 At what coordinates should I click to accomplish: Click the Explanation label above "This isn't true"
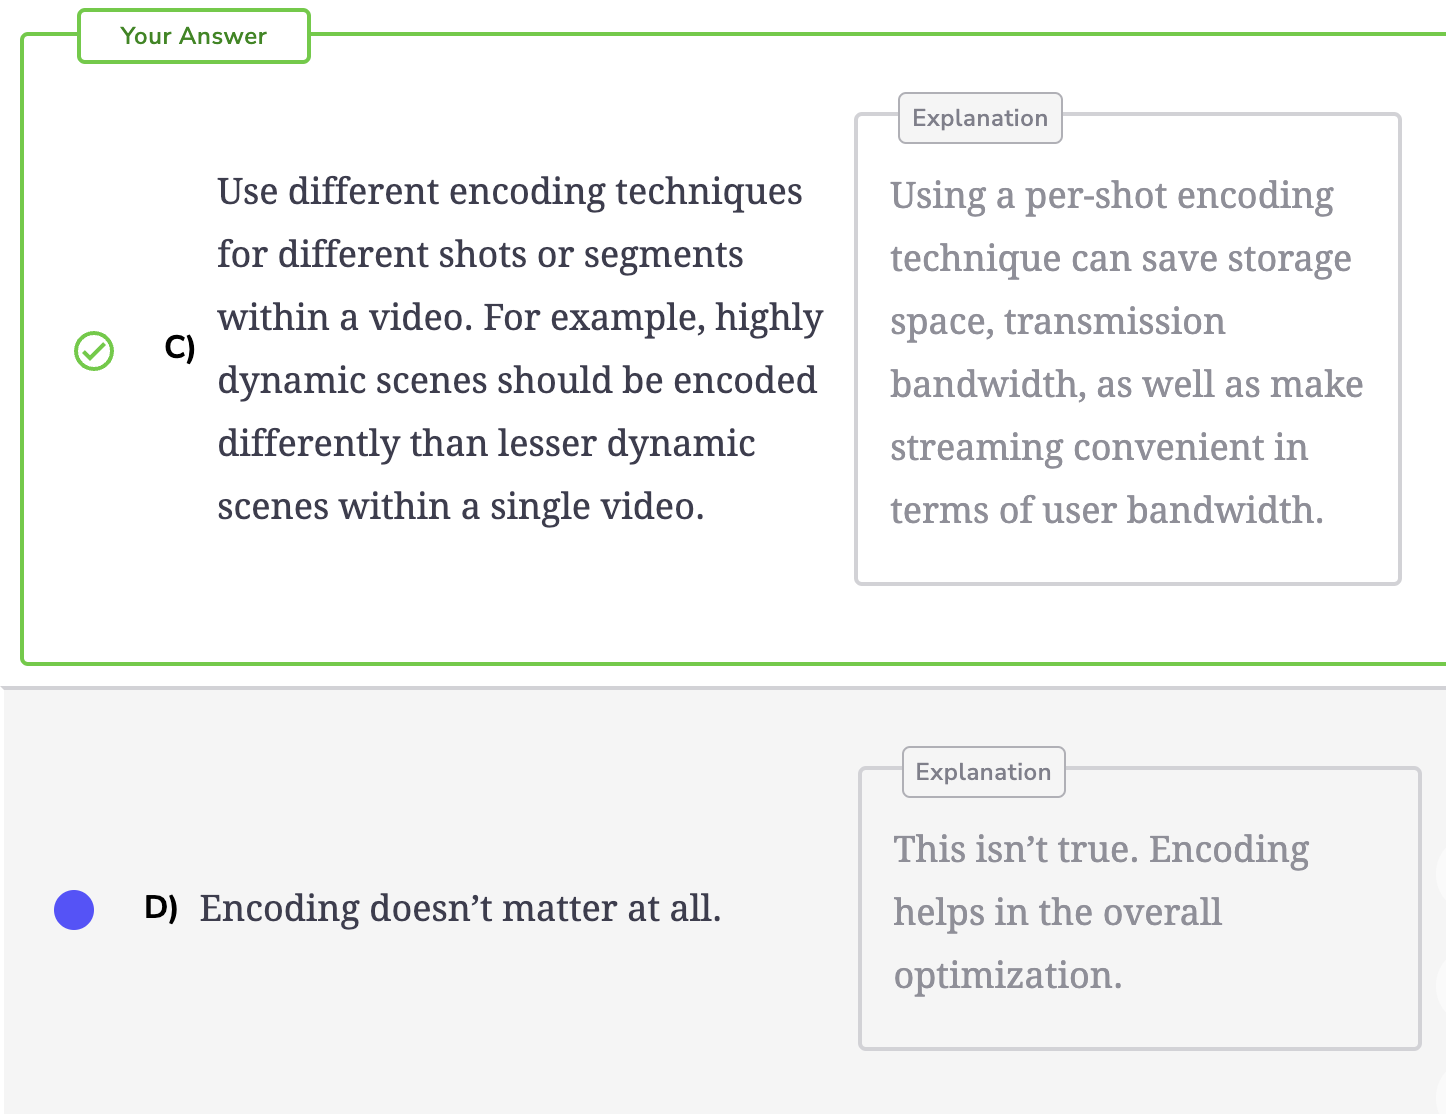[x=983, y=772]
